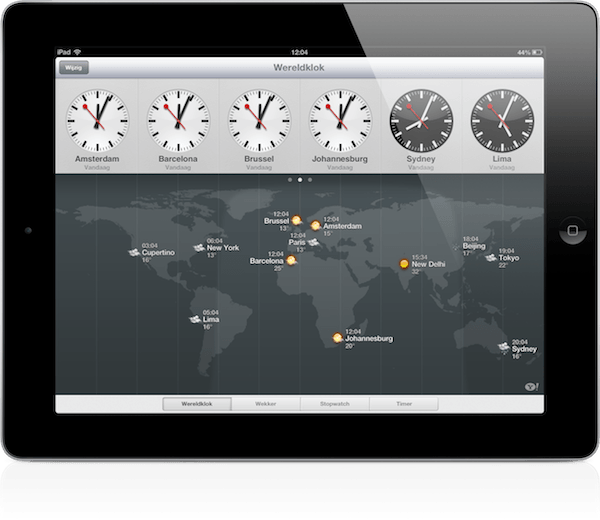
Task: Tap the Wereldklok title text
Action: (x=299, y=68)
